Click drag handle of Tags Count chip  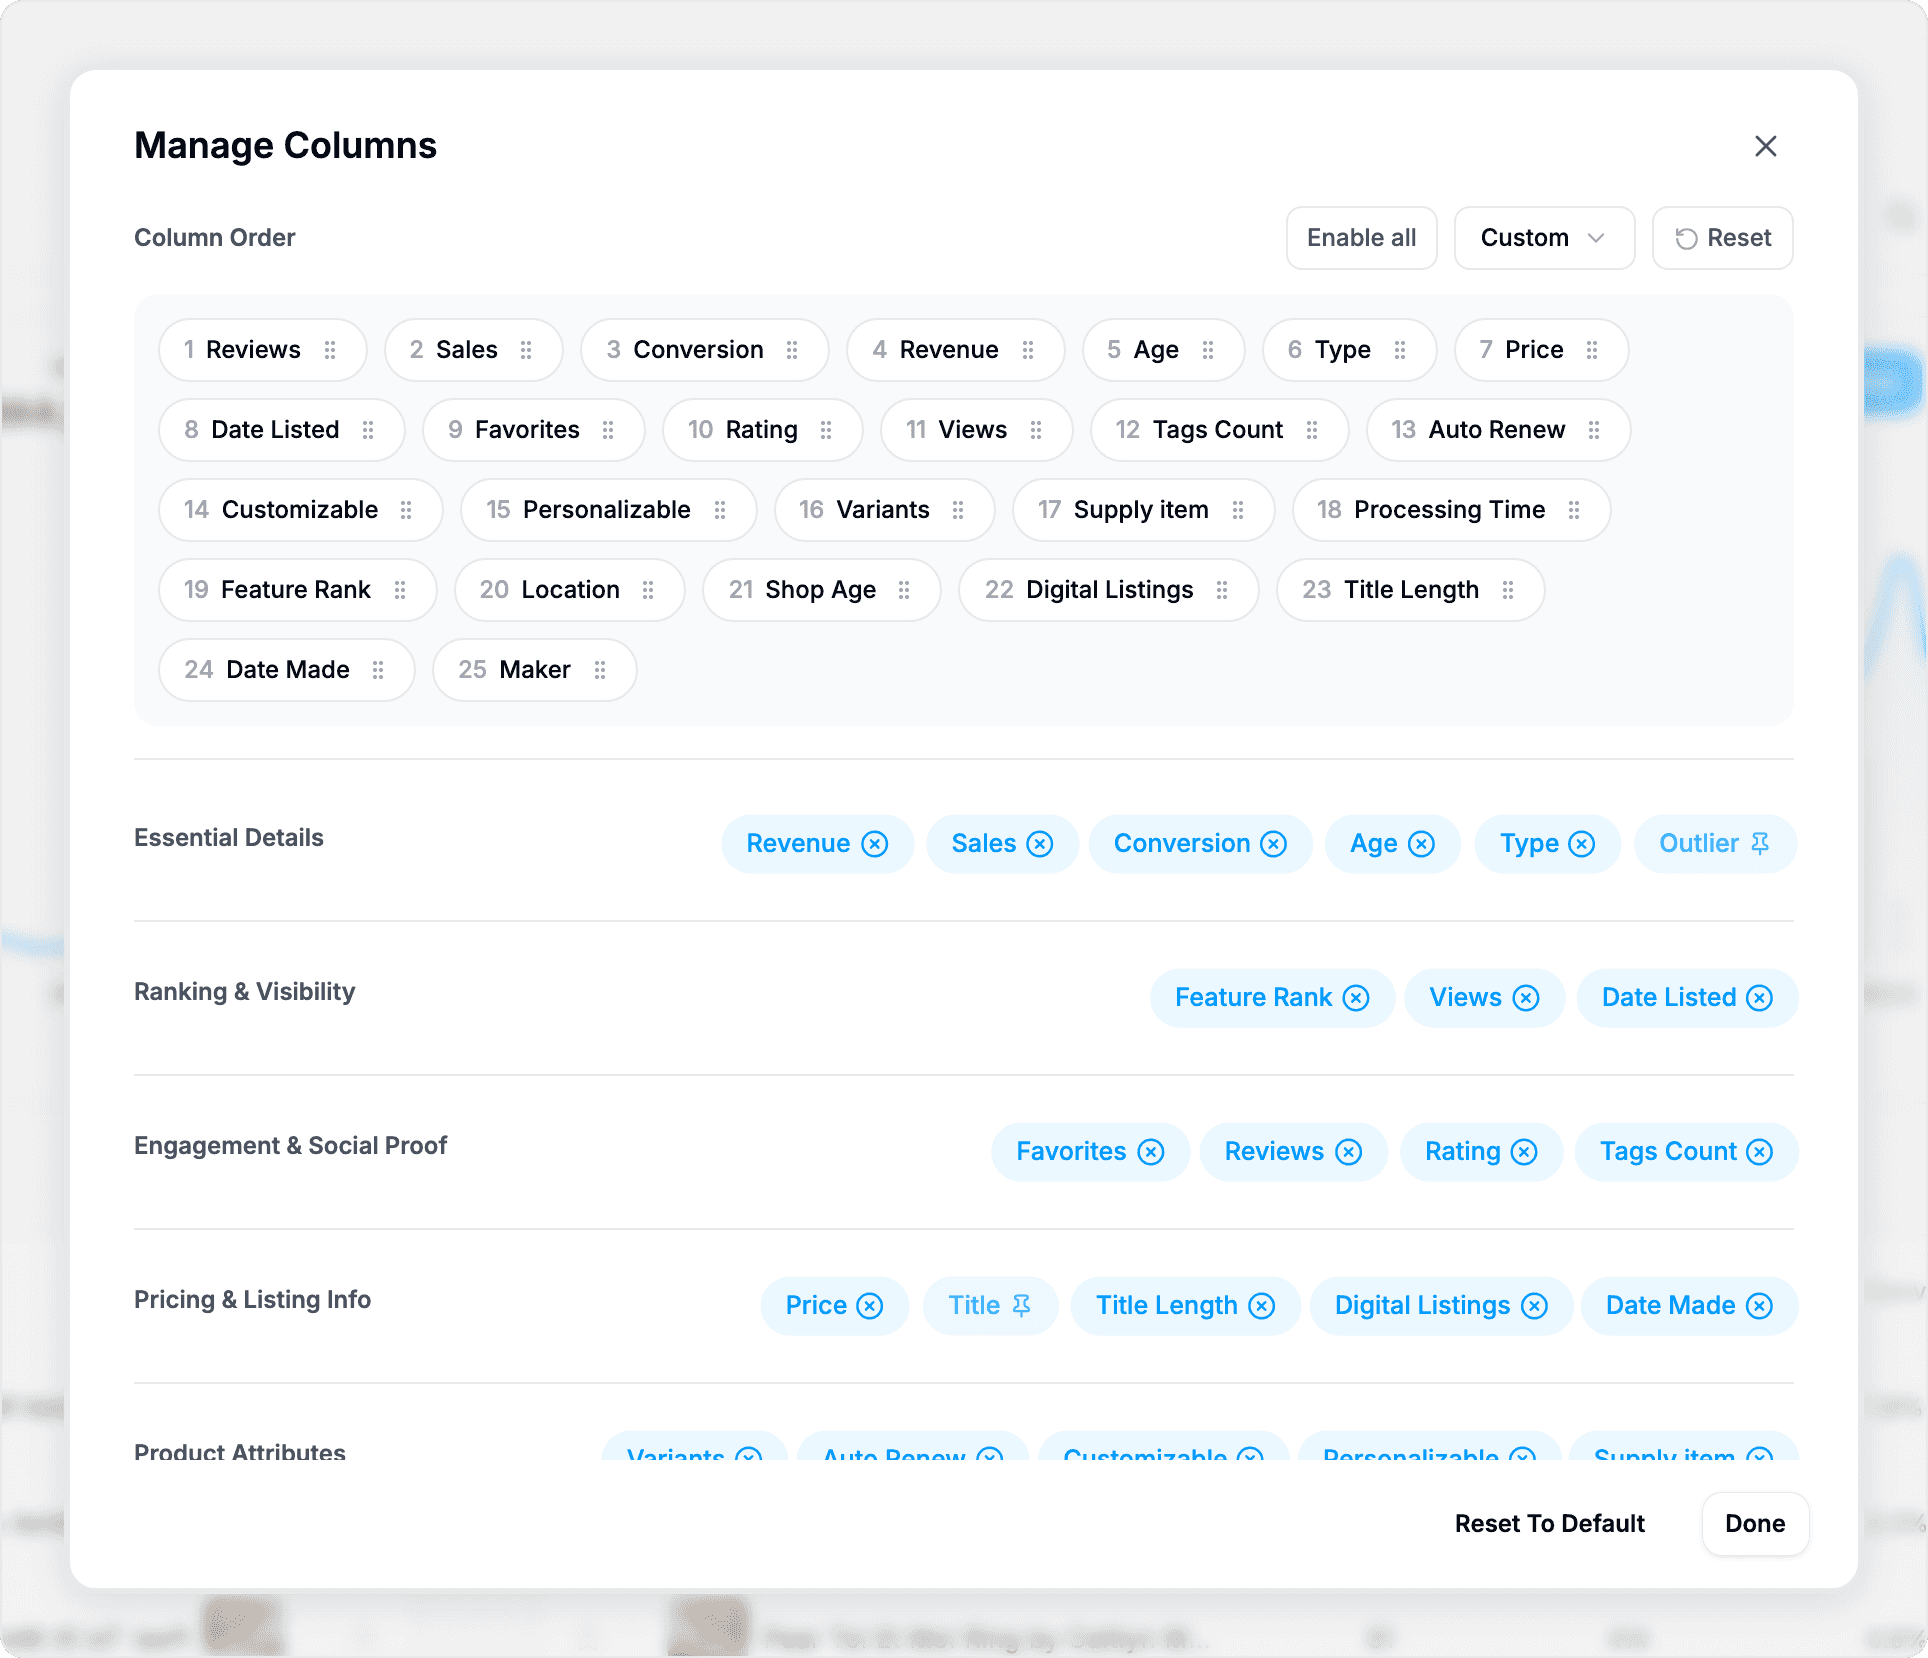1312,430
